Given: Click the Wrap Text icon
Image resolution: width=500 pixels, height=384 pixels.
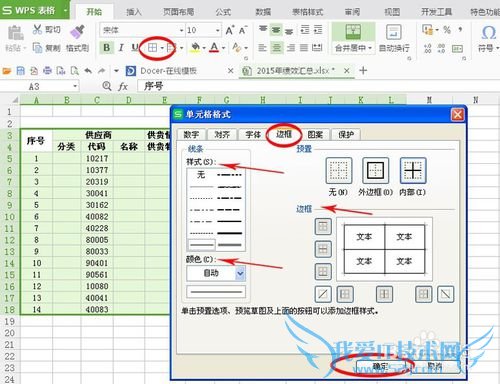Looking at the screenshot, I should (x=394, y=33).
